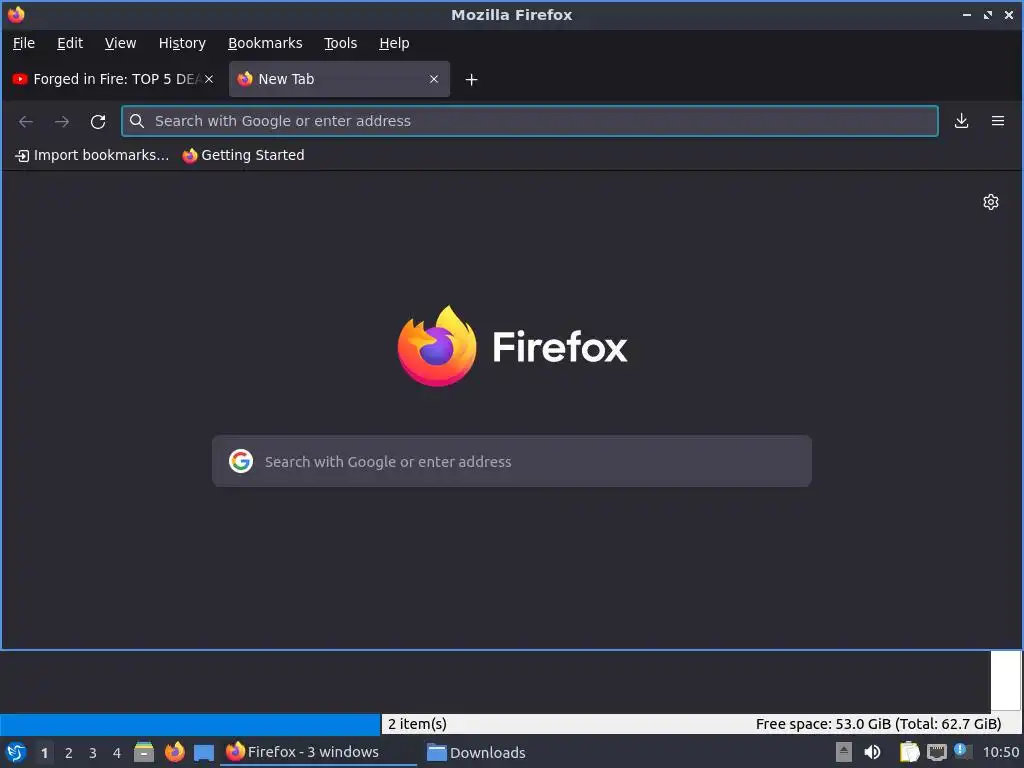Screen dimensions: 1024x768
Task: Open the Tools menu
Action: (340, 43)
